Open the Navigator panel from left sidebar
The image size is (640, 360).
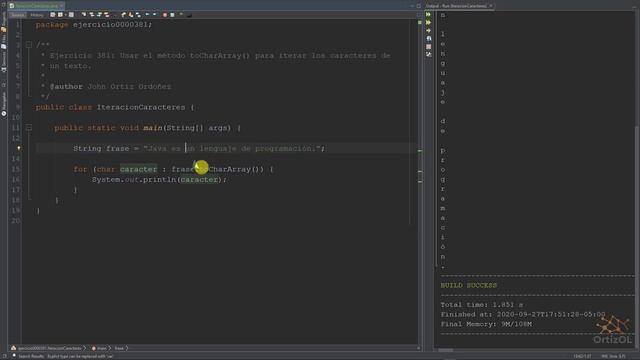(x=4, y=104)
